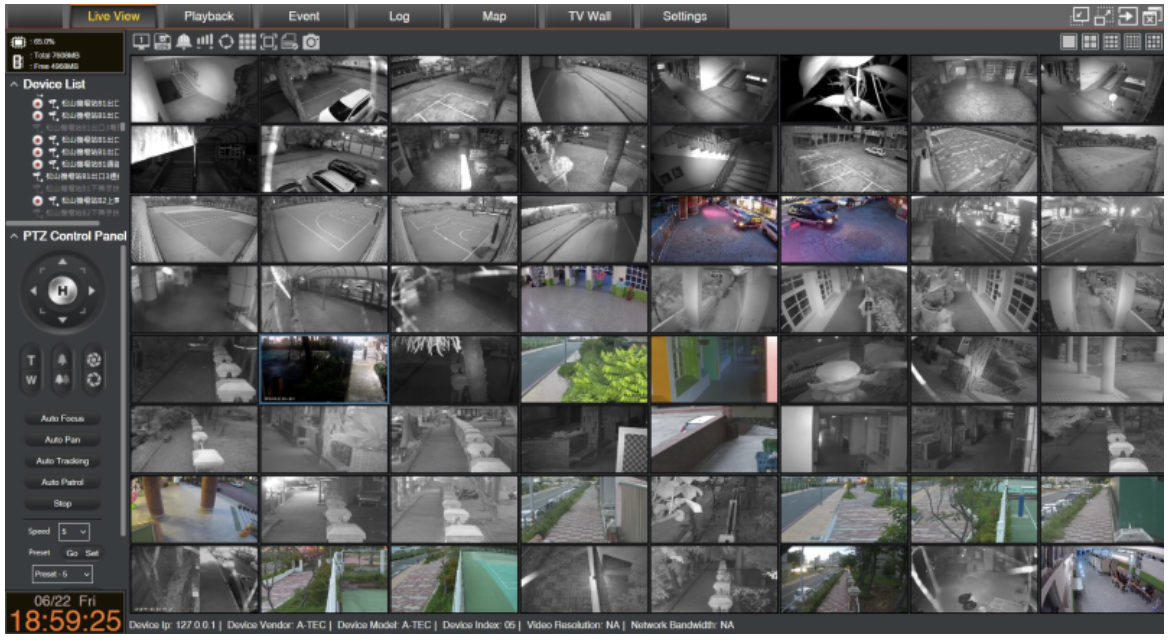1174x640 pixels.
Task: Select the bright green bush camera feed
Action: click(x=584, y=370)
